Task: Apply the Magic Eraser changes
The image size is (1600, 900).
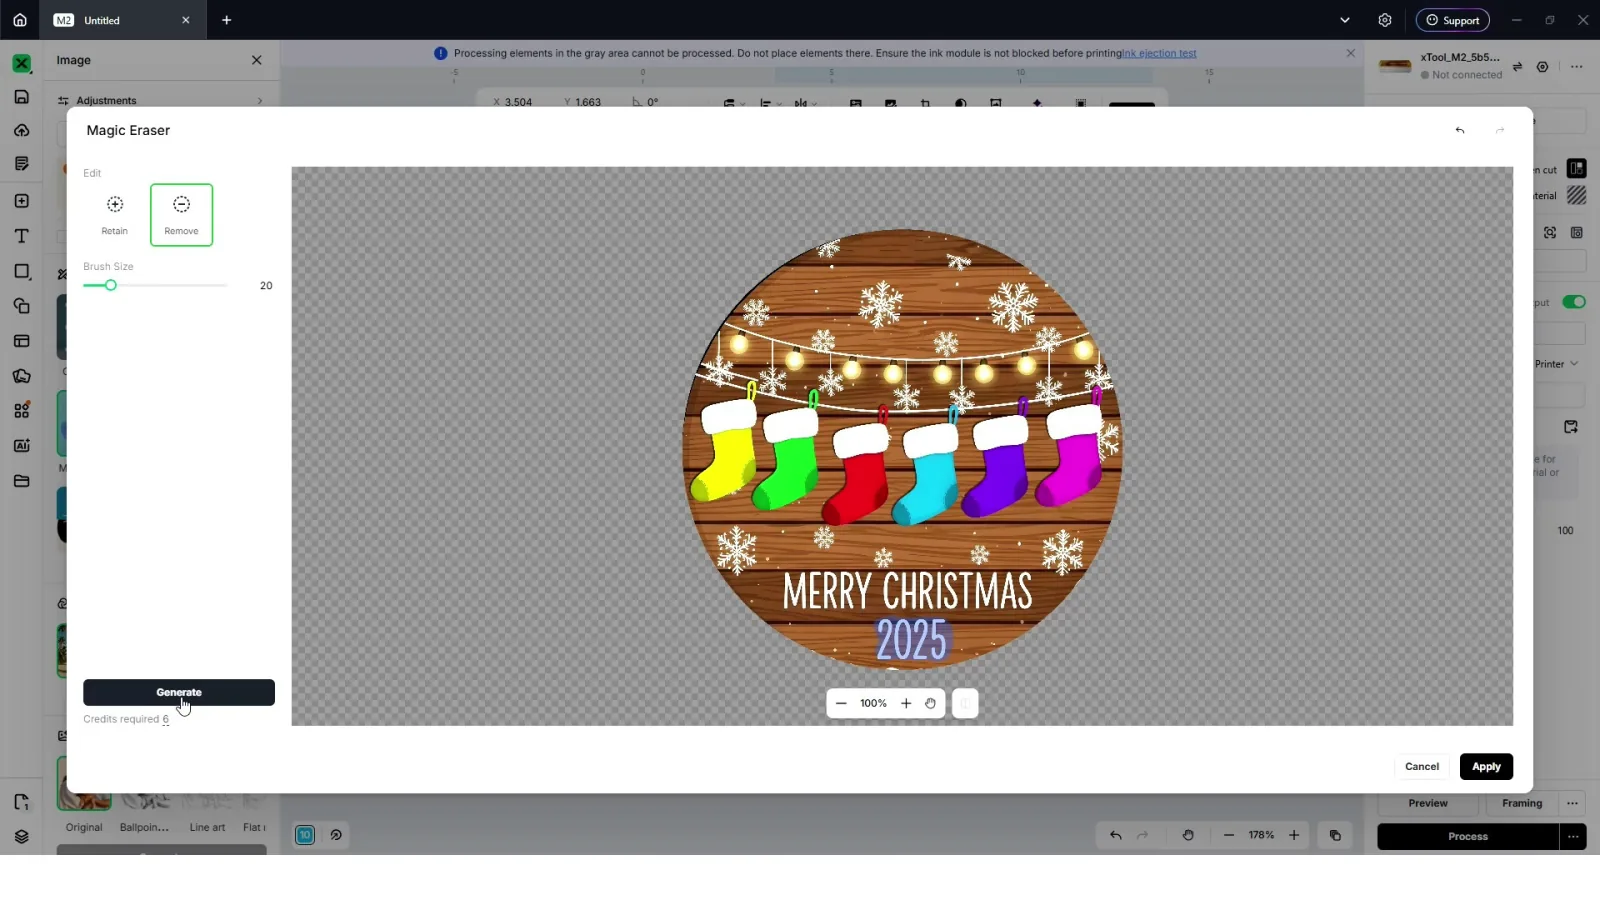Action: click(x=1486, y=766)
